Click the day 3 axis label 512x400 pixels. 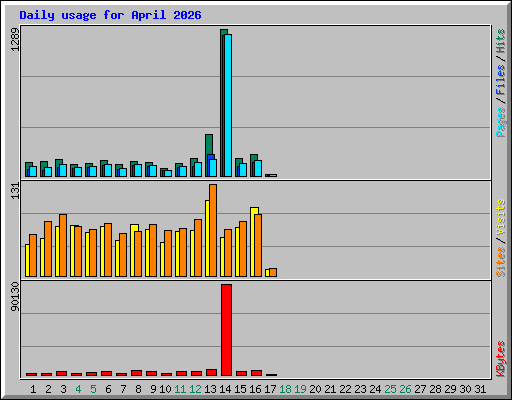coord(63,389)
